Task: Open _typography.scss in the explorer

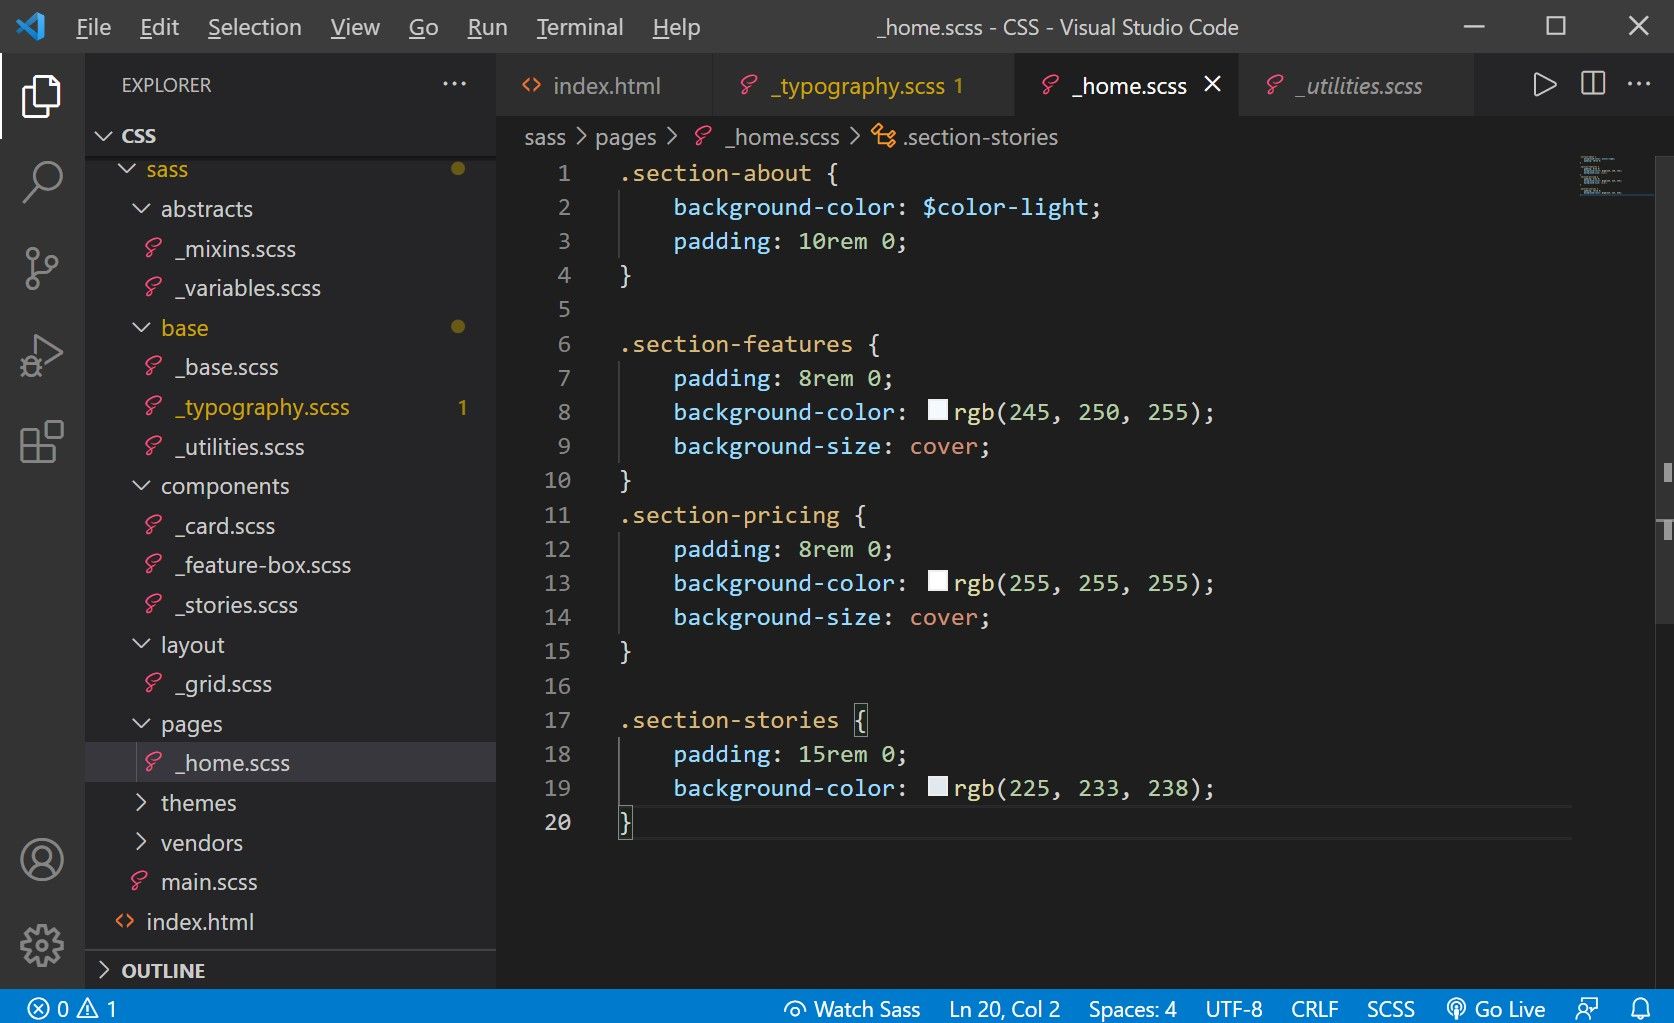Action: tap(290, 406)
